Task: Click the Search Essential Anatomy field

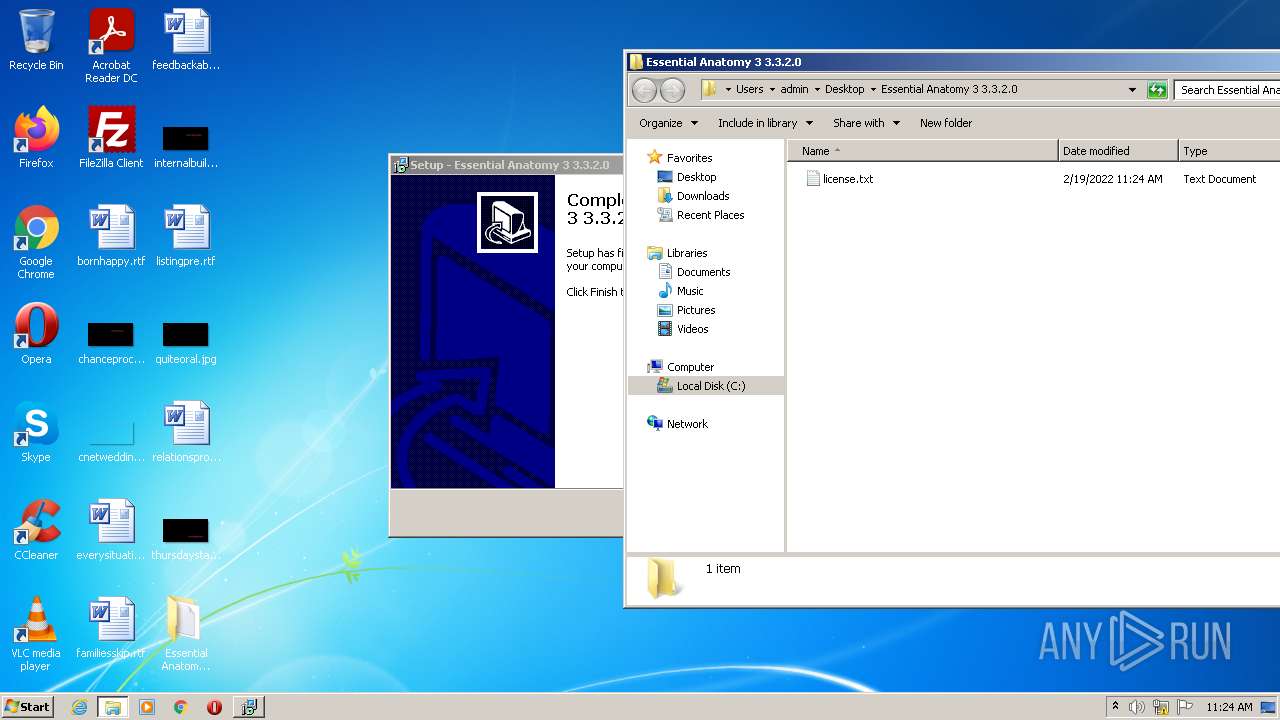Action: pyautogui.click(x=1228, y=90)
